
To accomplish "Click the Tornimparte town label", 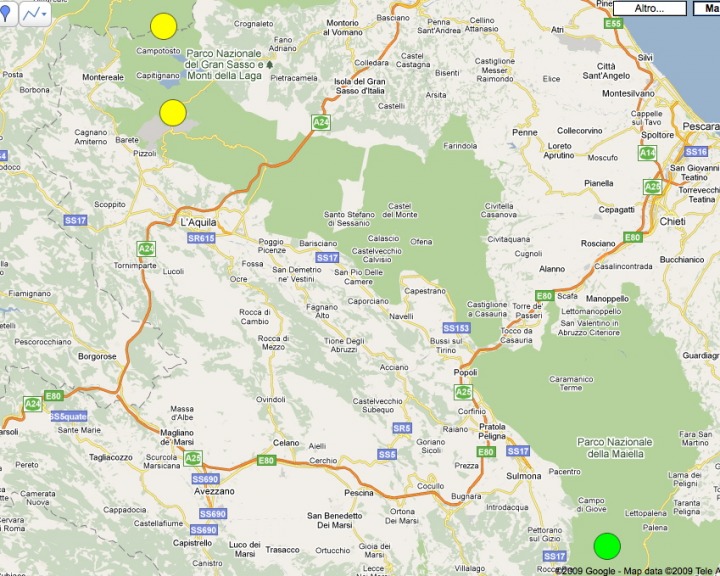I will click(x=135, y=265).
